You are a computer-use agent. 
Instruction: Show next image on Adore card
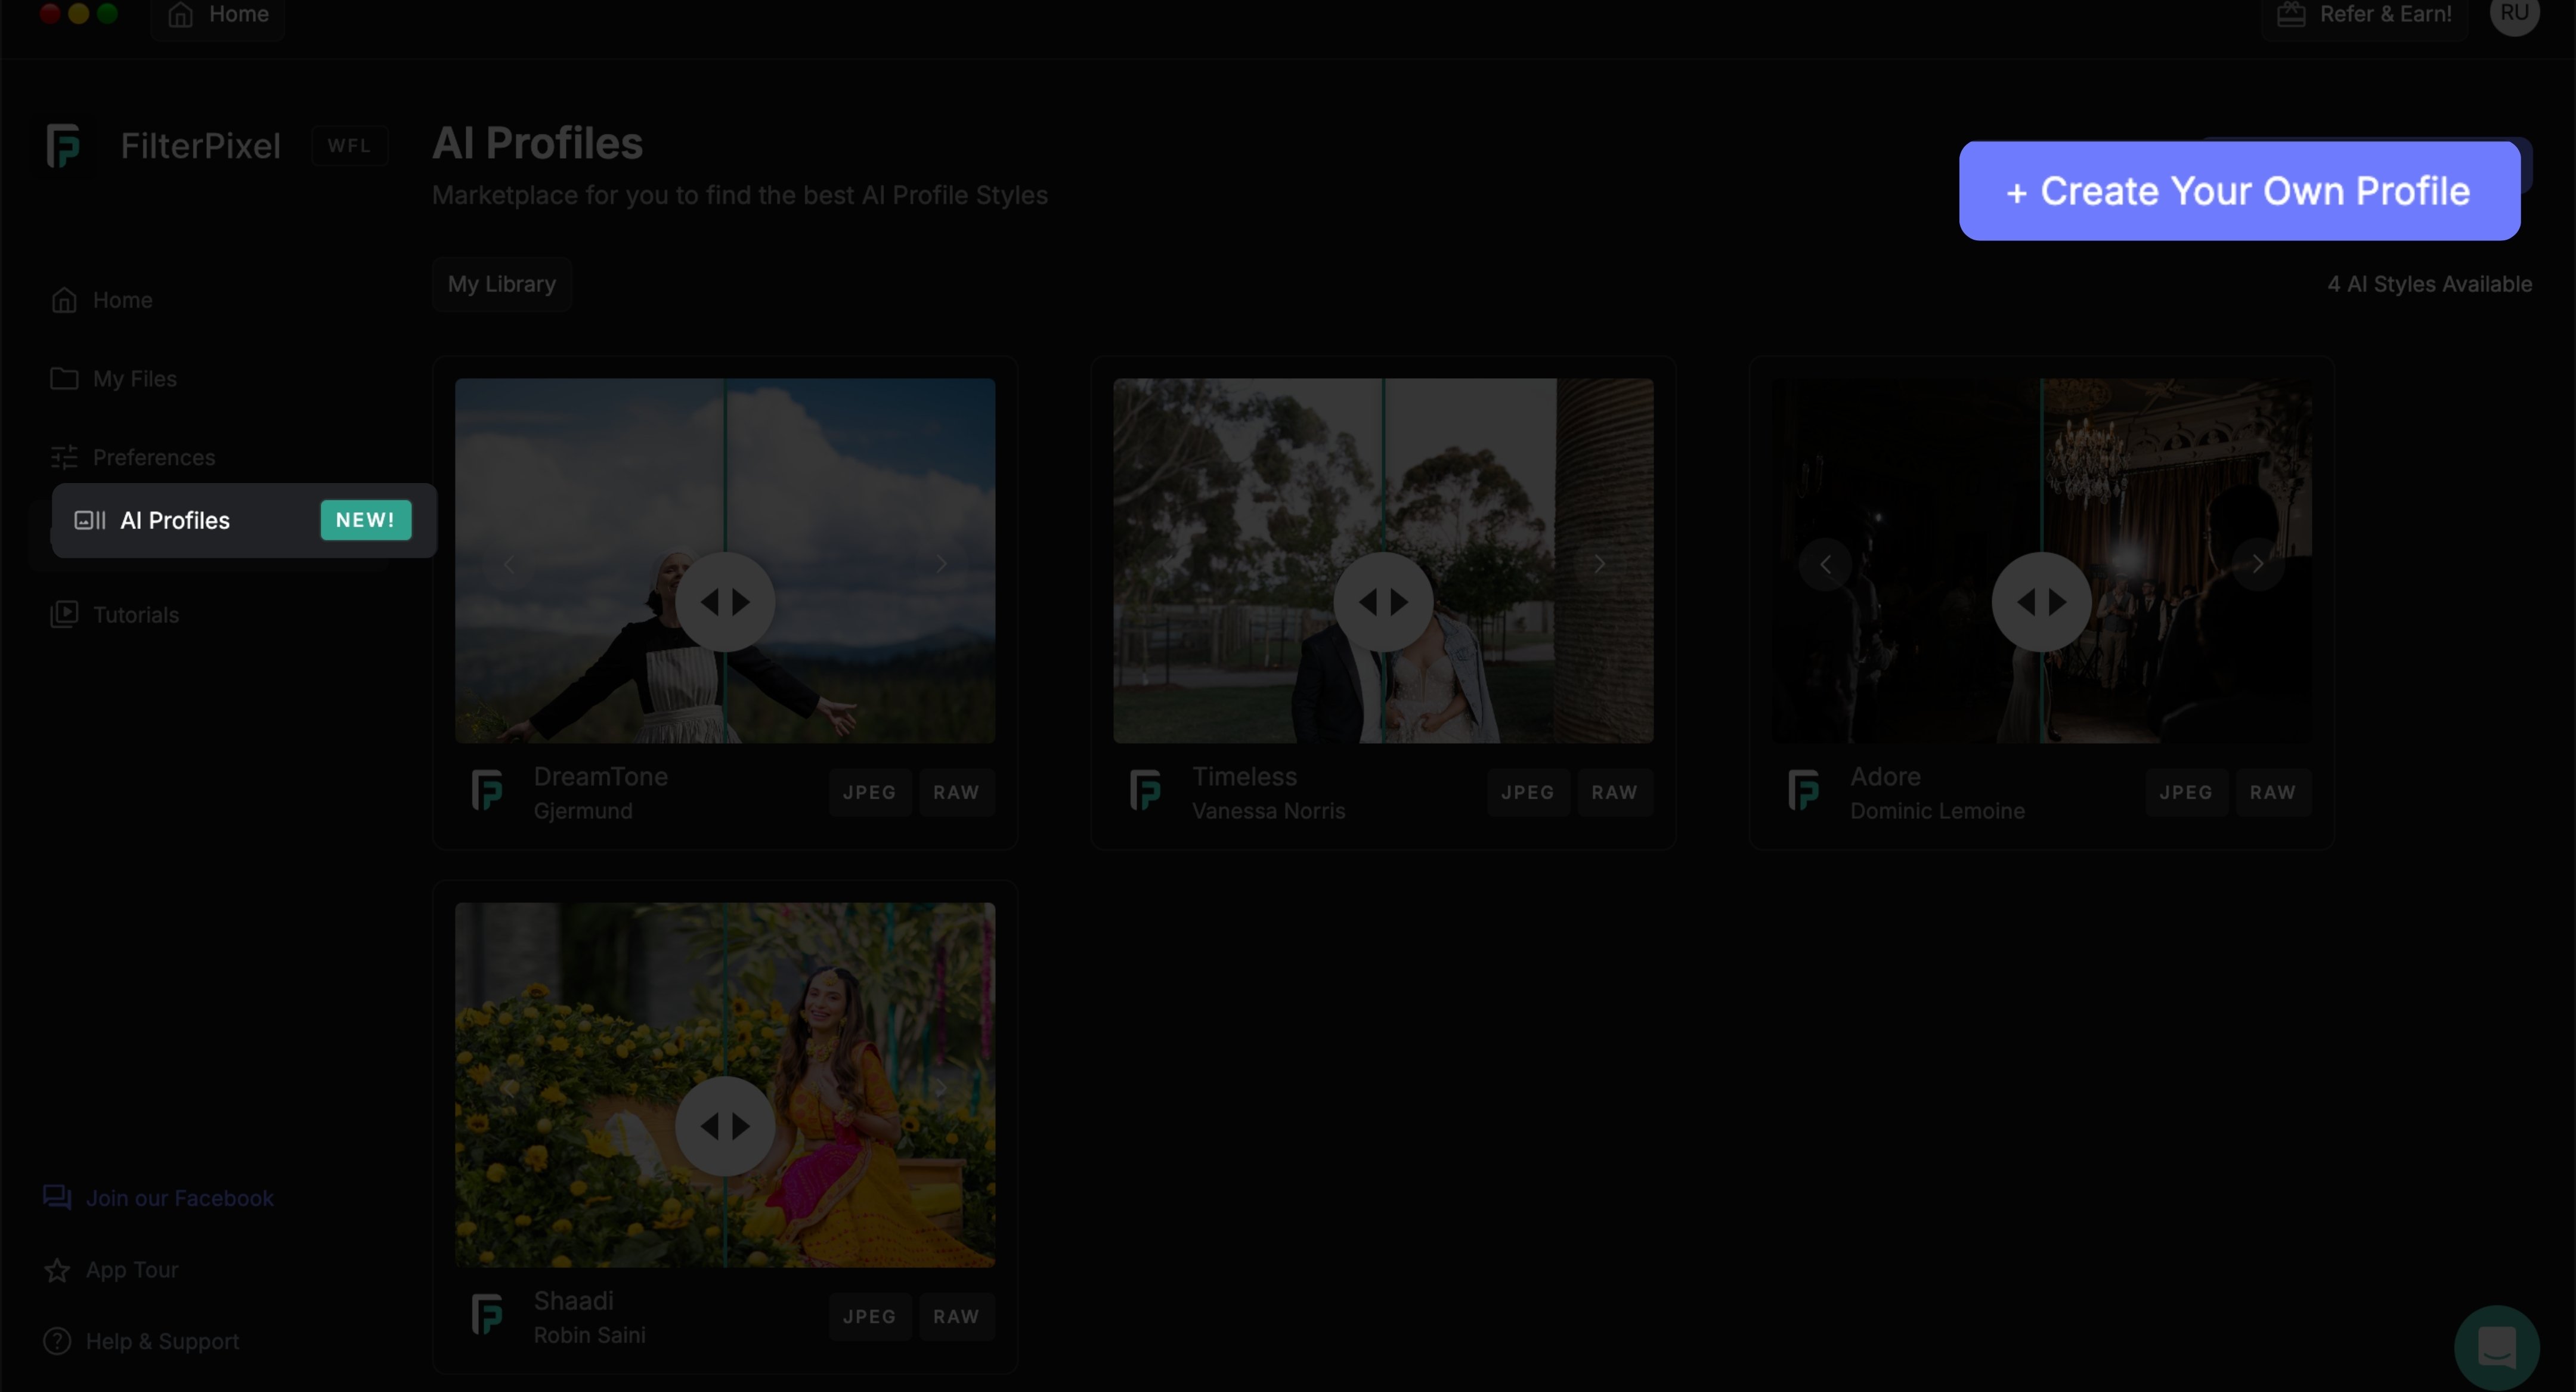coord(2257,564)
